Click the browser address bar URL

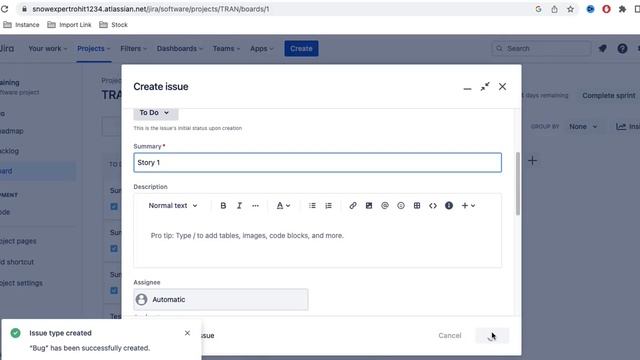pyautogui.click(x=151, y=9)
